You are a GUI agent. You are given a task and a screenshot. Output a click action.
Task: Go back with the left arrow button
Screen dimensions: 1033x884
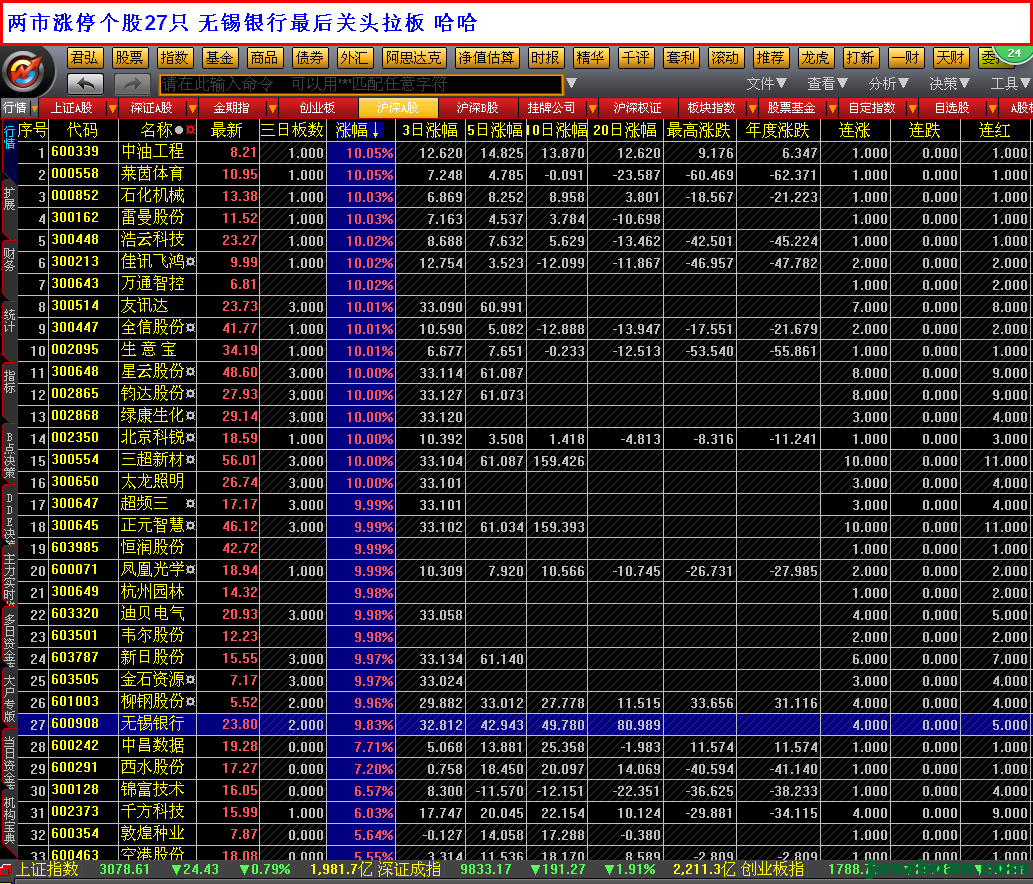[x=86, y=84]
